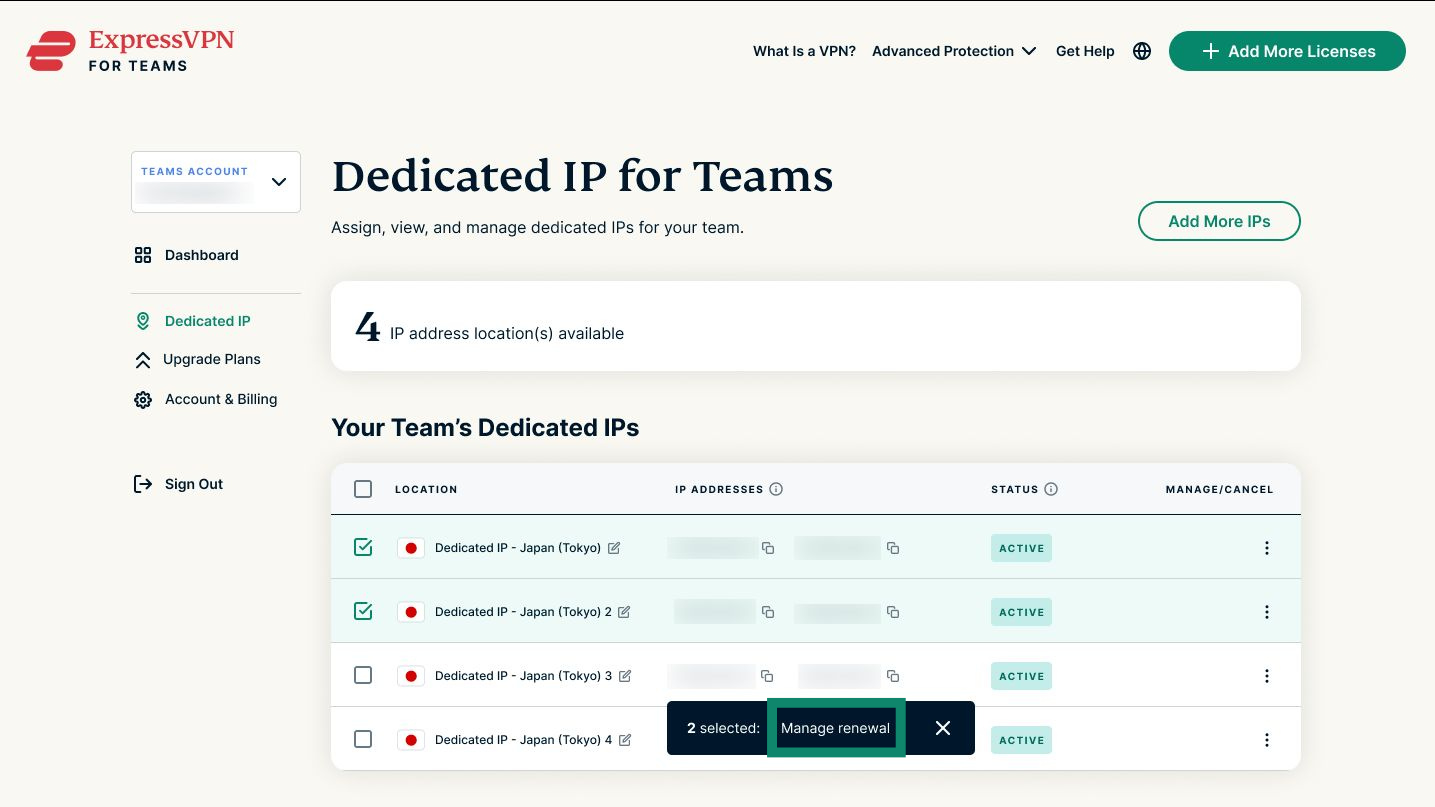Click the 'Your Team's Dedicated IPs' heading

(x=485, y=428)
